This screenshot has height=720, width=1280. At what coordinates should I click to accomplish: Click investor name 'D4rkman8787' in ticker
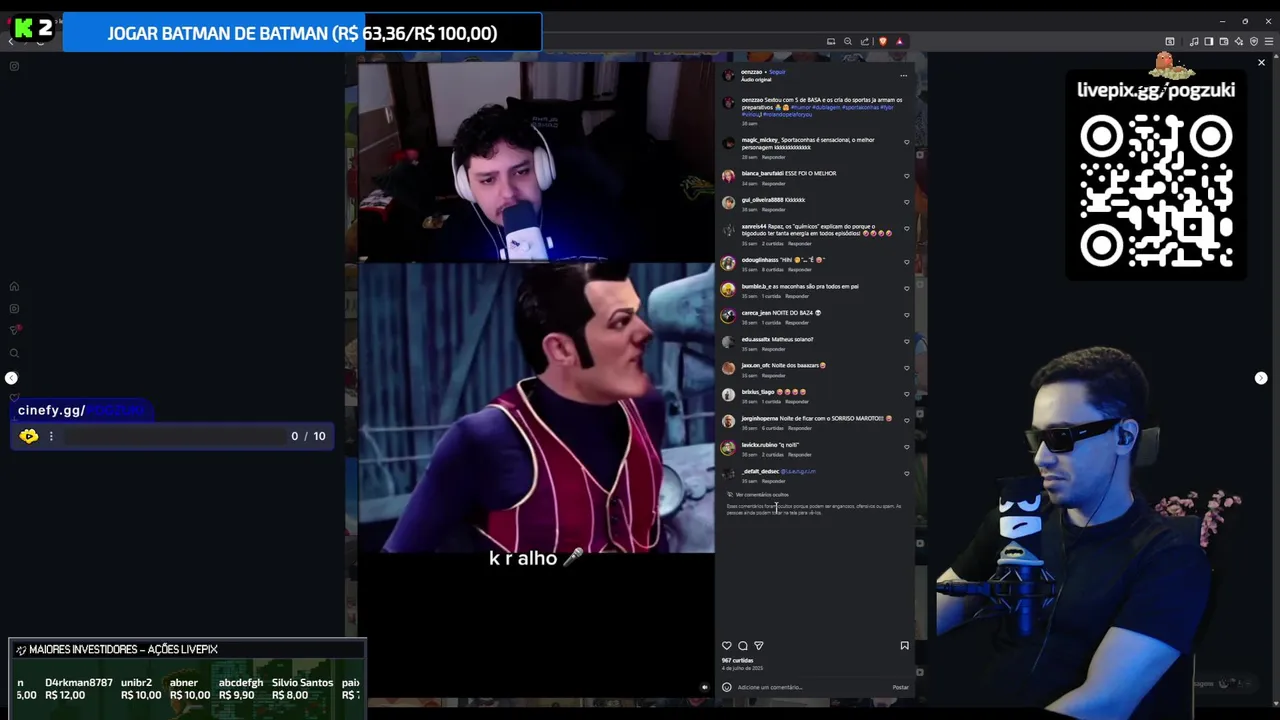(x=78, y=683)
